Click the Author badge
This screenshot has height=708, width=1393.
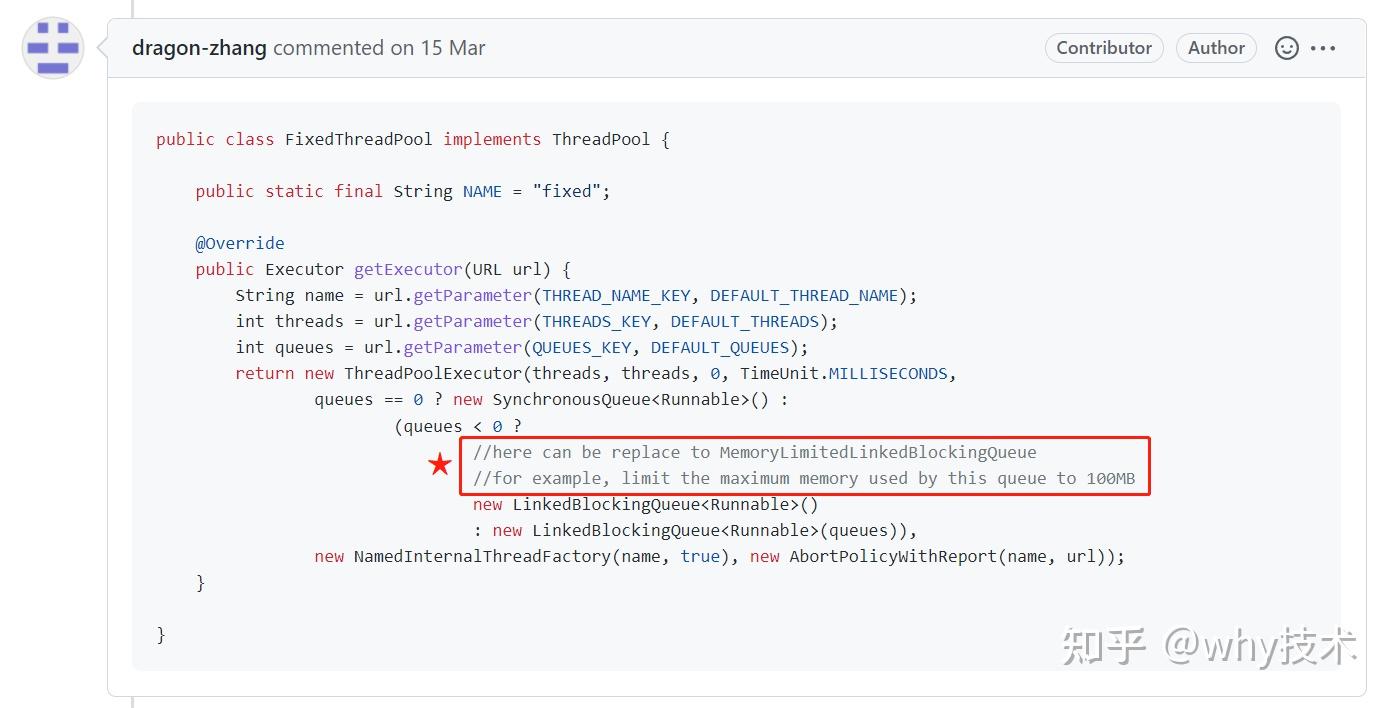[x=1216, y=48]
